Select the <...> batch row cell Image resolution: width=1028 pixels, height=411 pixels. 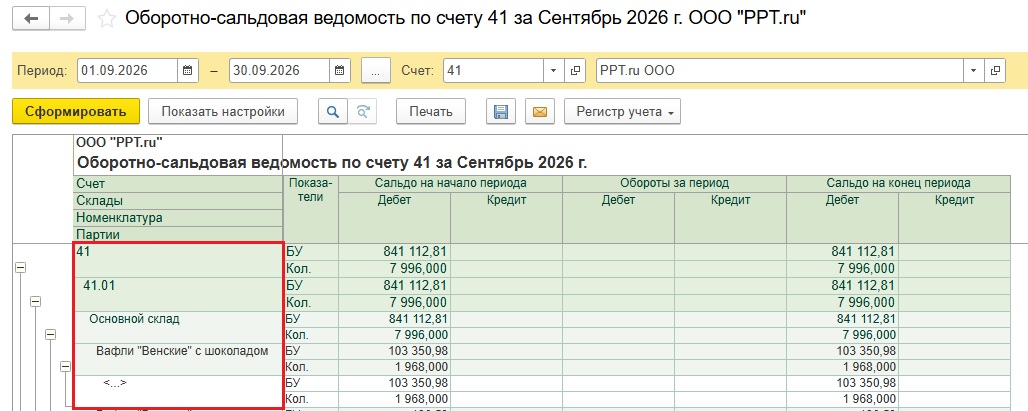pyautogui.click(x=178, y=391)
